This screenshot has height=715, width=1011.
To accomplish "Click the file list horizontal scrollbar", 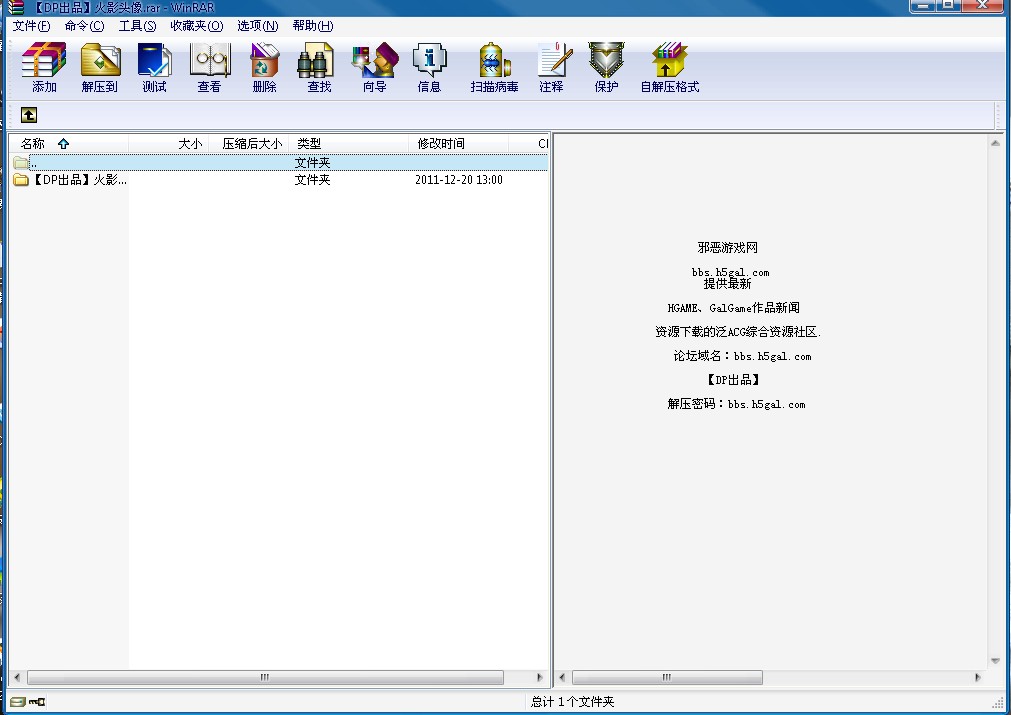I will [265, 677].
